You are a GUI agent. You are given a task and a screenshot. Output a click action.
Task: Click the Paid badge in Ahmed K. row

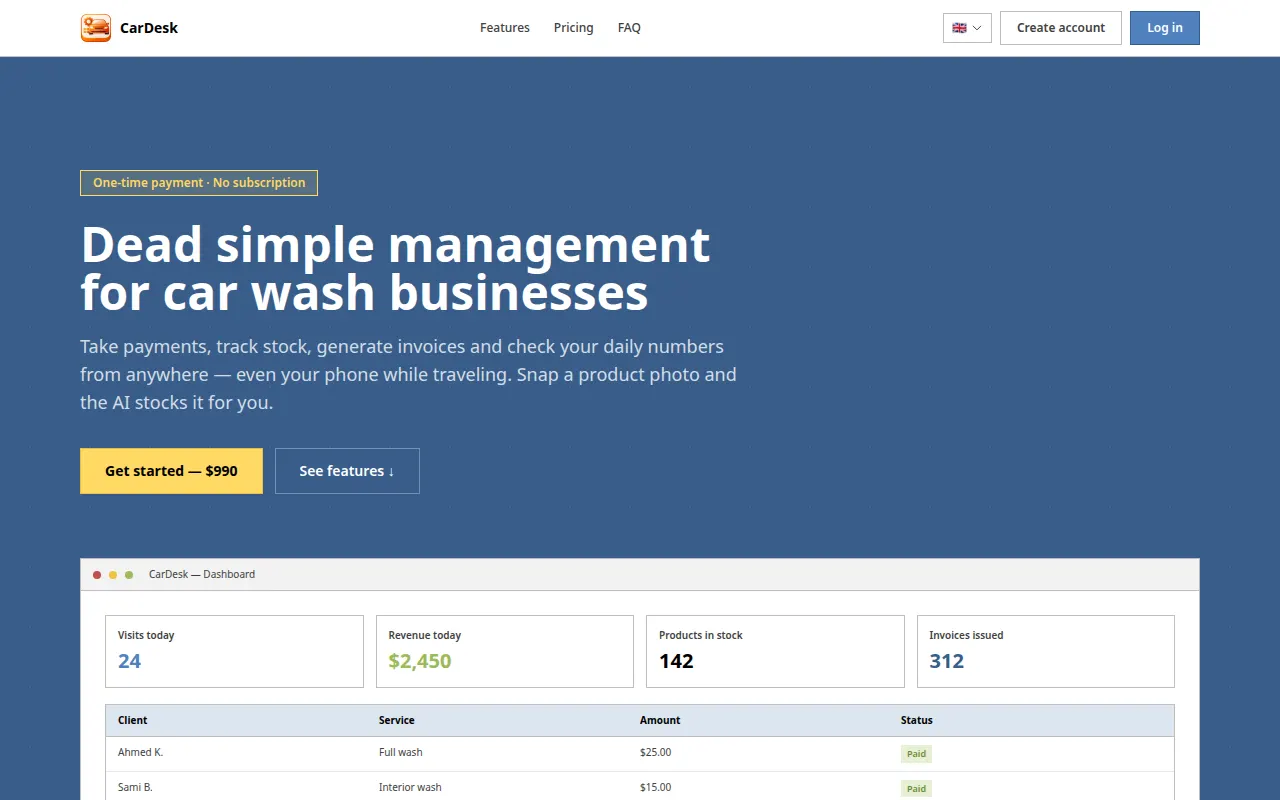[x=916, y=754]
